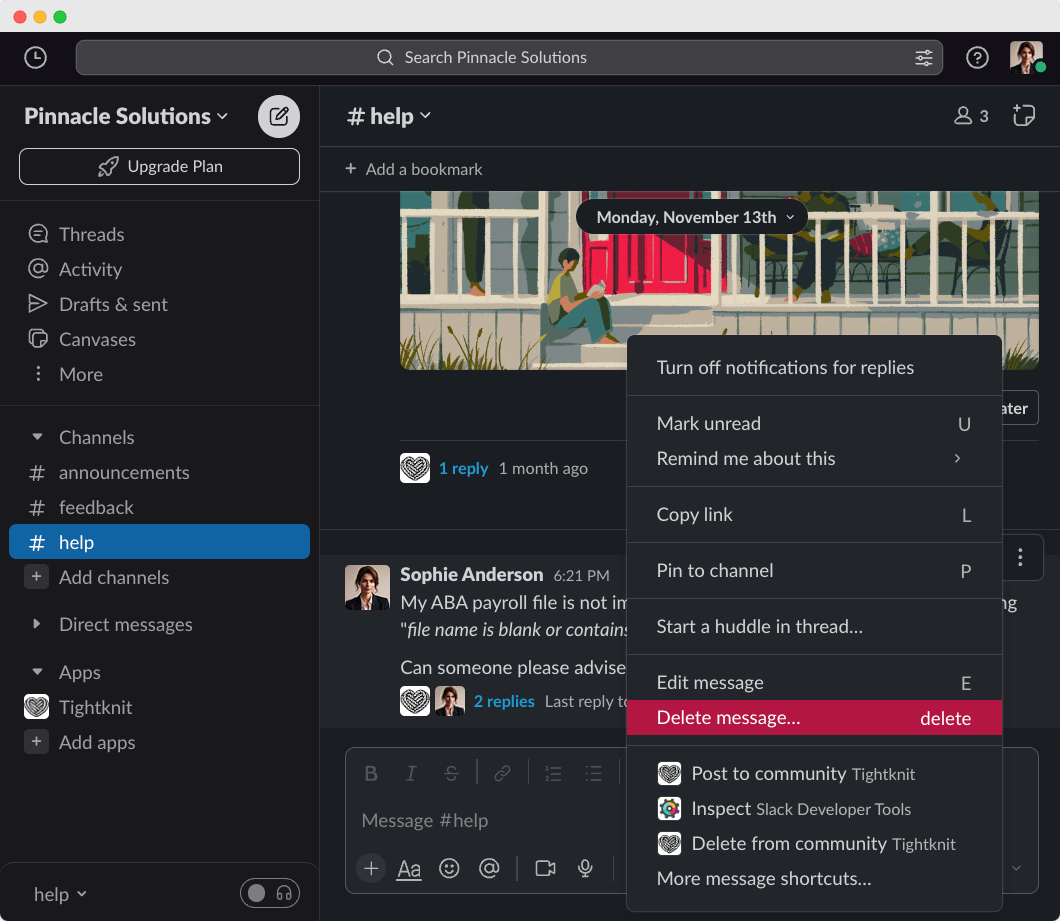Compose a new message with pencil icon

[x=279, y=116]
